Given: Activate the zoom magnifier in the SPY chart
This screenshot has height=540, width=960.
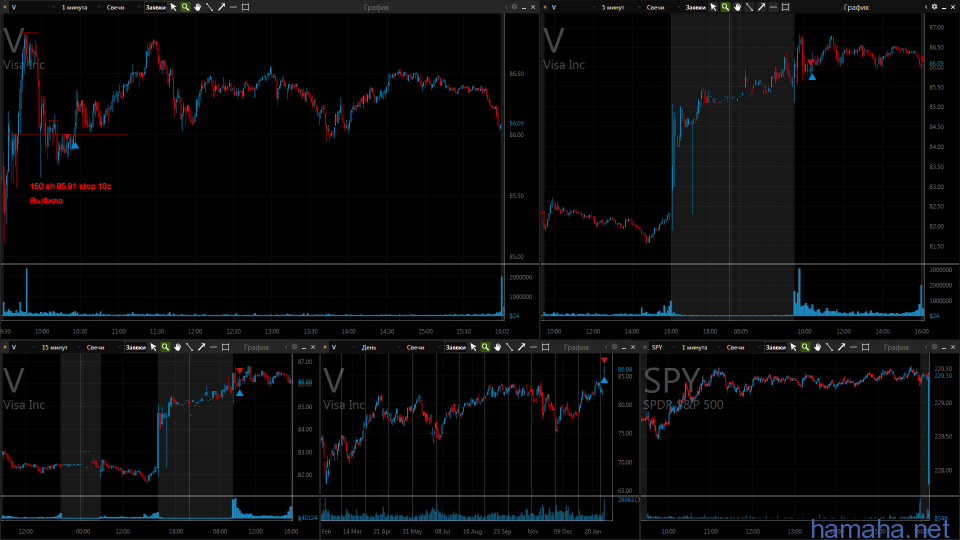Looking at the screenshot, I should coord(805,347).
